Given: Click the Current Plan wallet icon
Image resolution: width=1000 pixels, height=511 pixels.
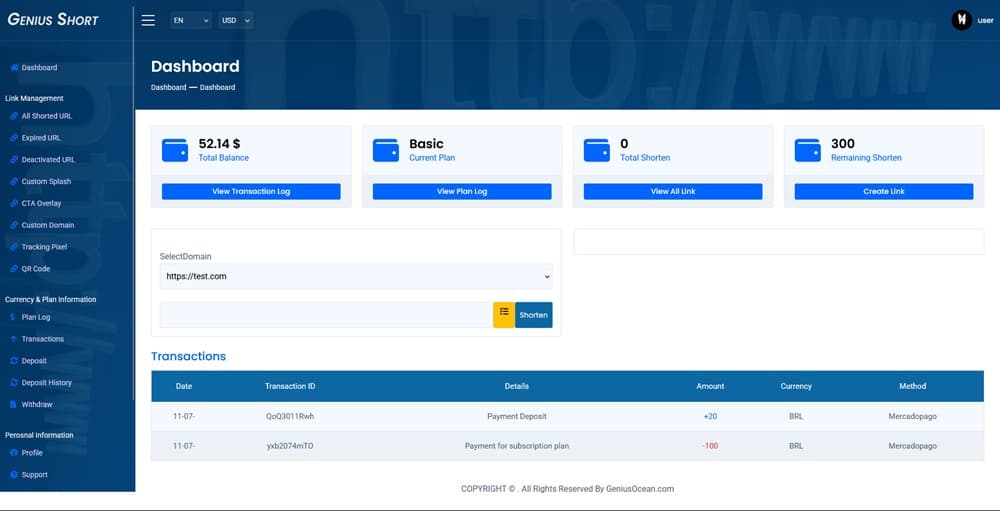Looking at the screenshot, I should (386, 150).
